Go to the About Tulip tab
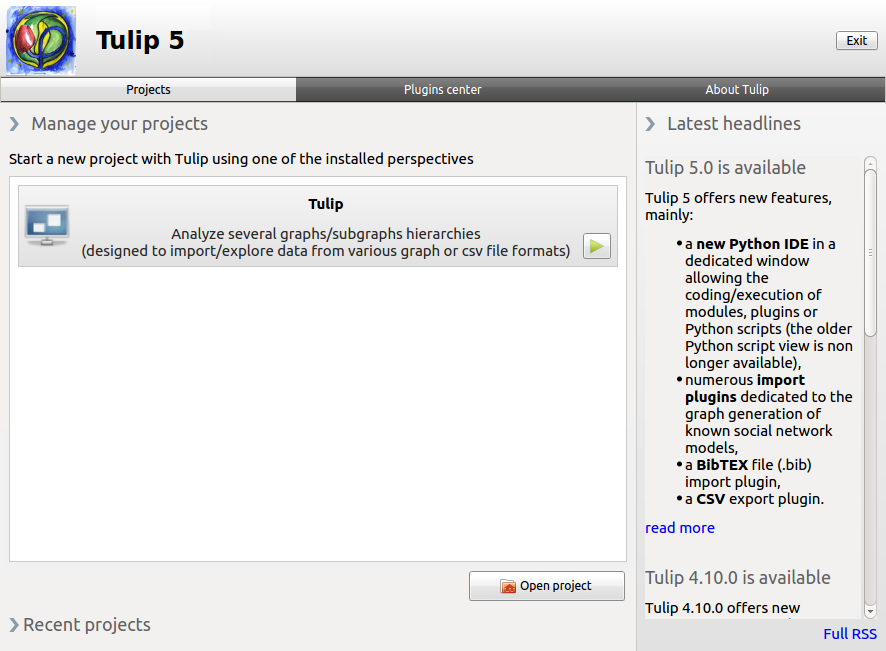This screenshot has width=886, height=651. (x=737, y=89)
